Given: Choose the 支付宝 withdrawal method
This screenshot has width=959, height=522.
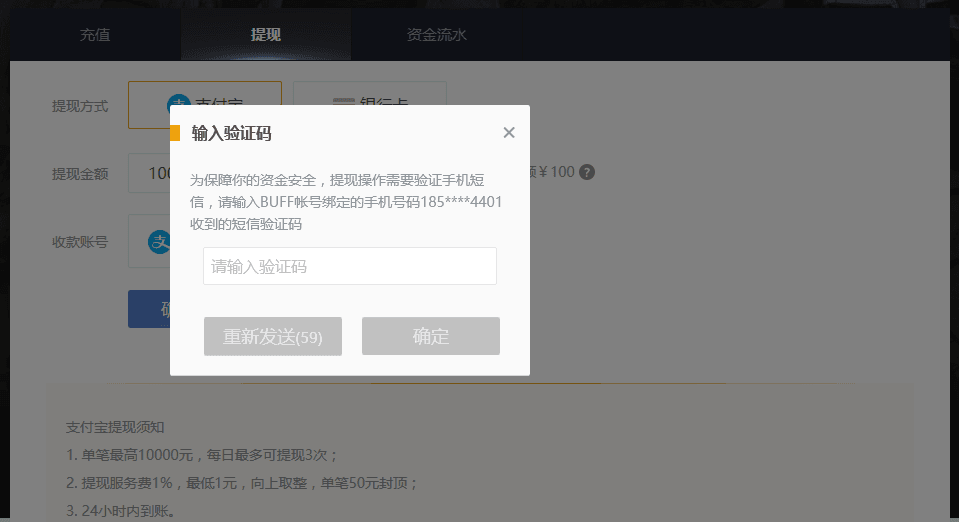Looking at the screenshot, I should tap(205, 93).
